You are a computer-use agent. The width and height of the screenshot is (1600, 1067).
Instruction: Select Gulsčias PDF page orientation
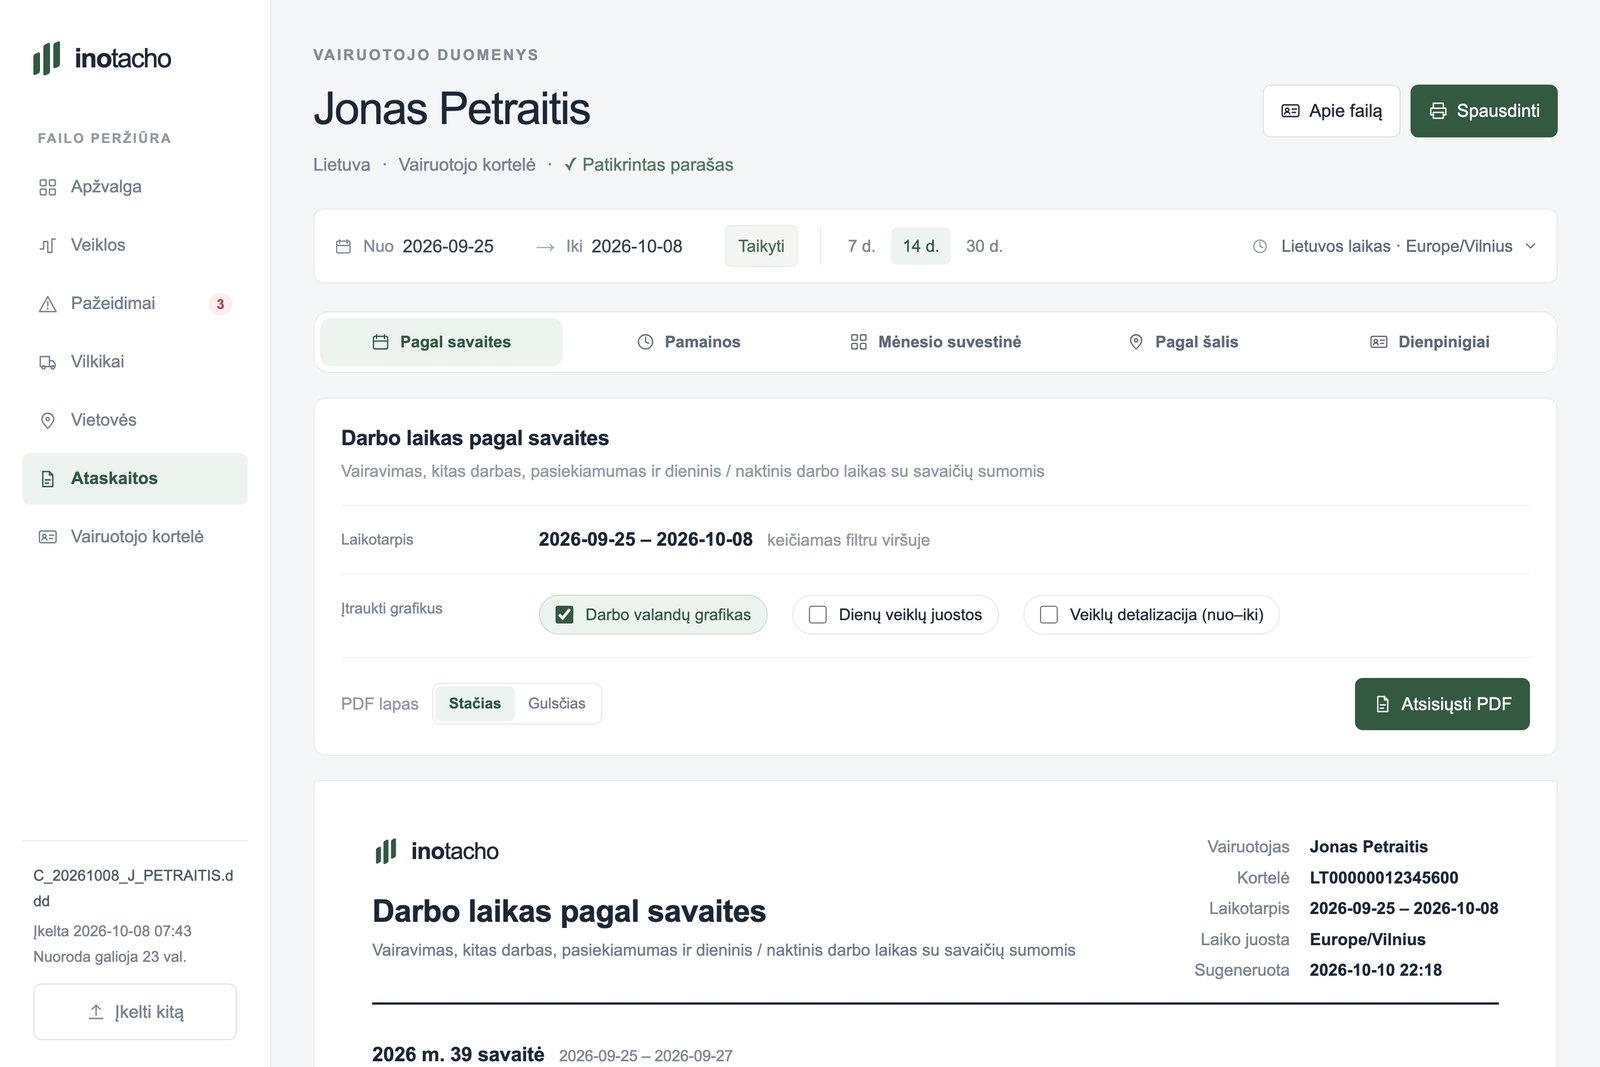[x=557, y=704]
